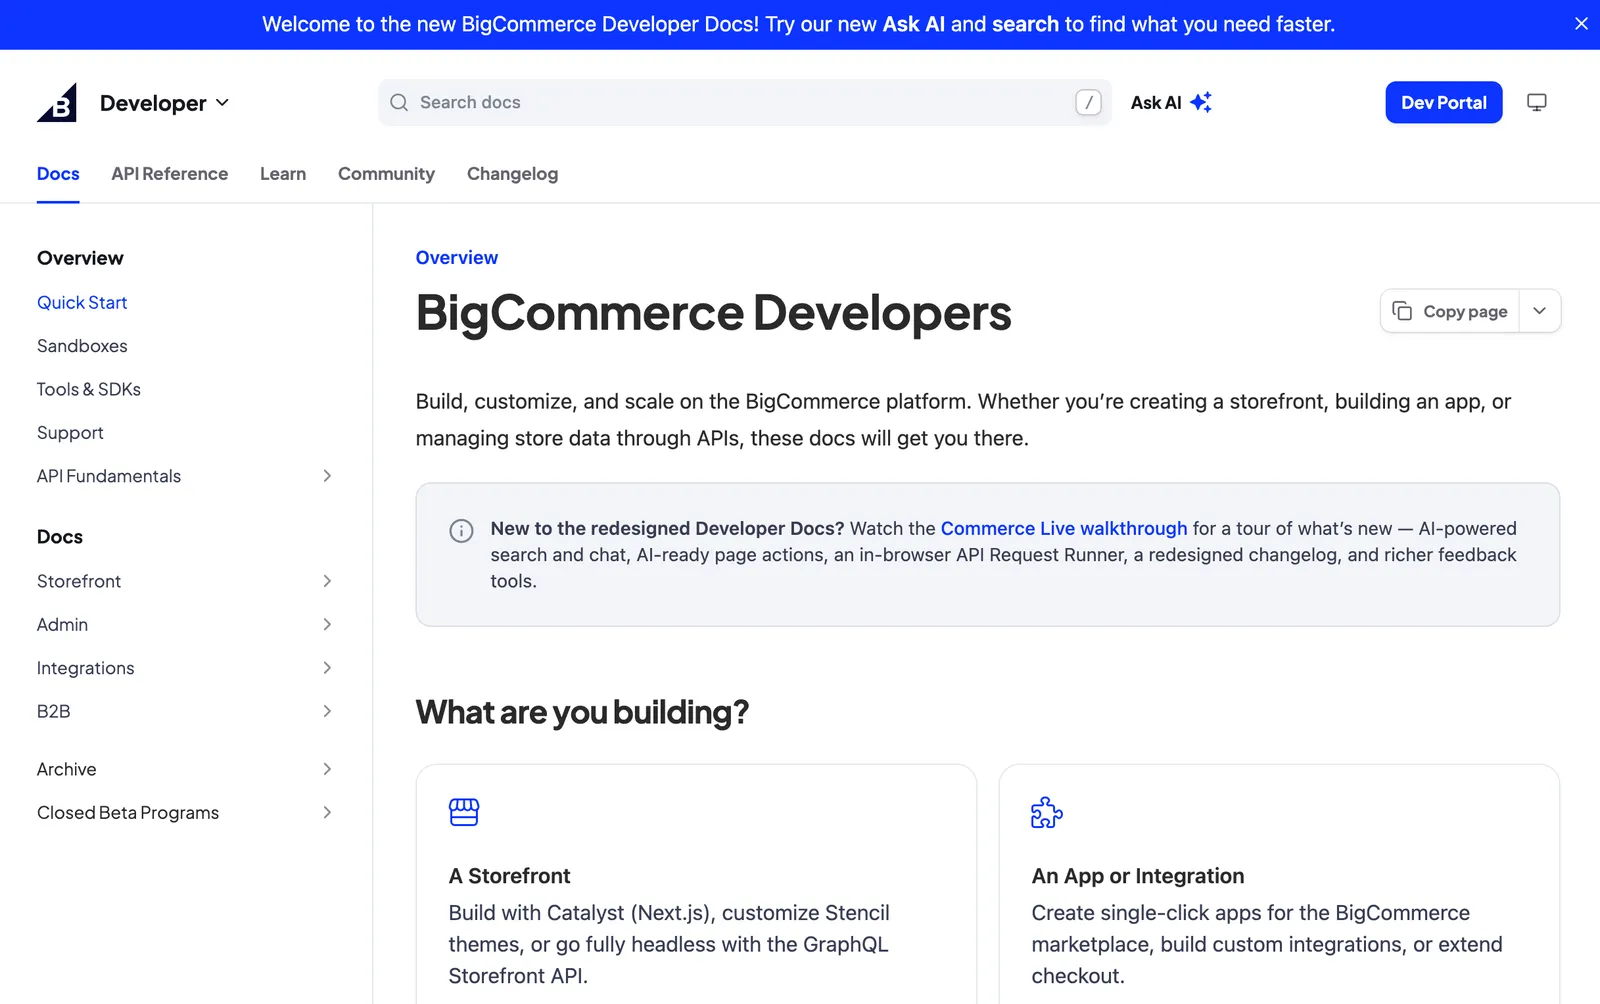Go to the Community tab
Viewport: 1600px width, 1004px height.
coord(386,174)
